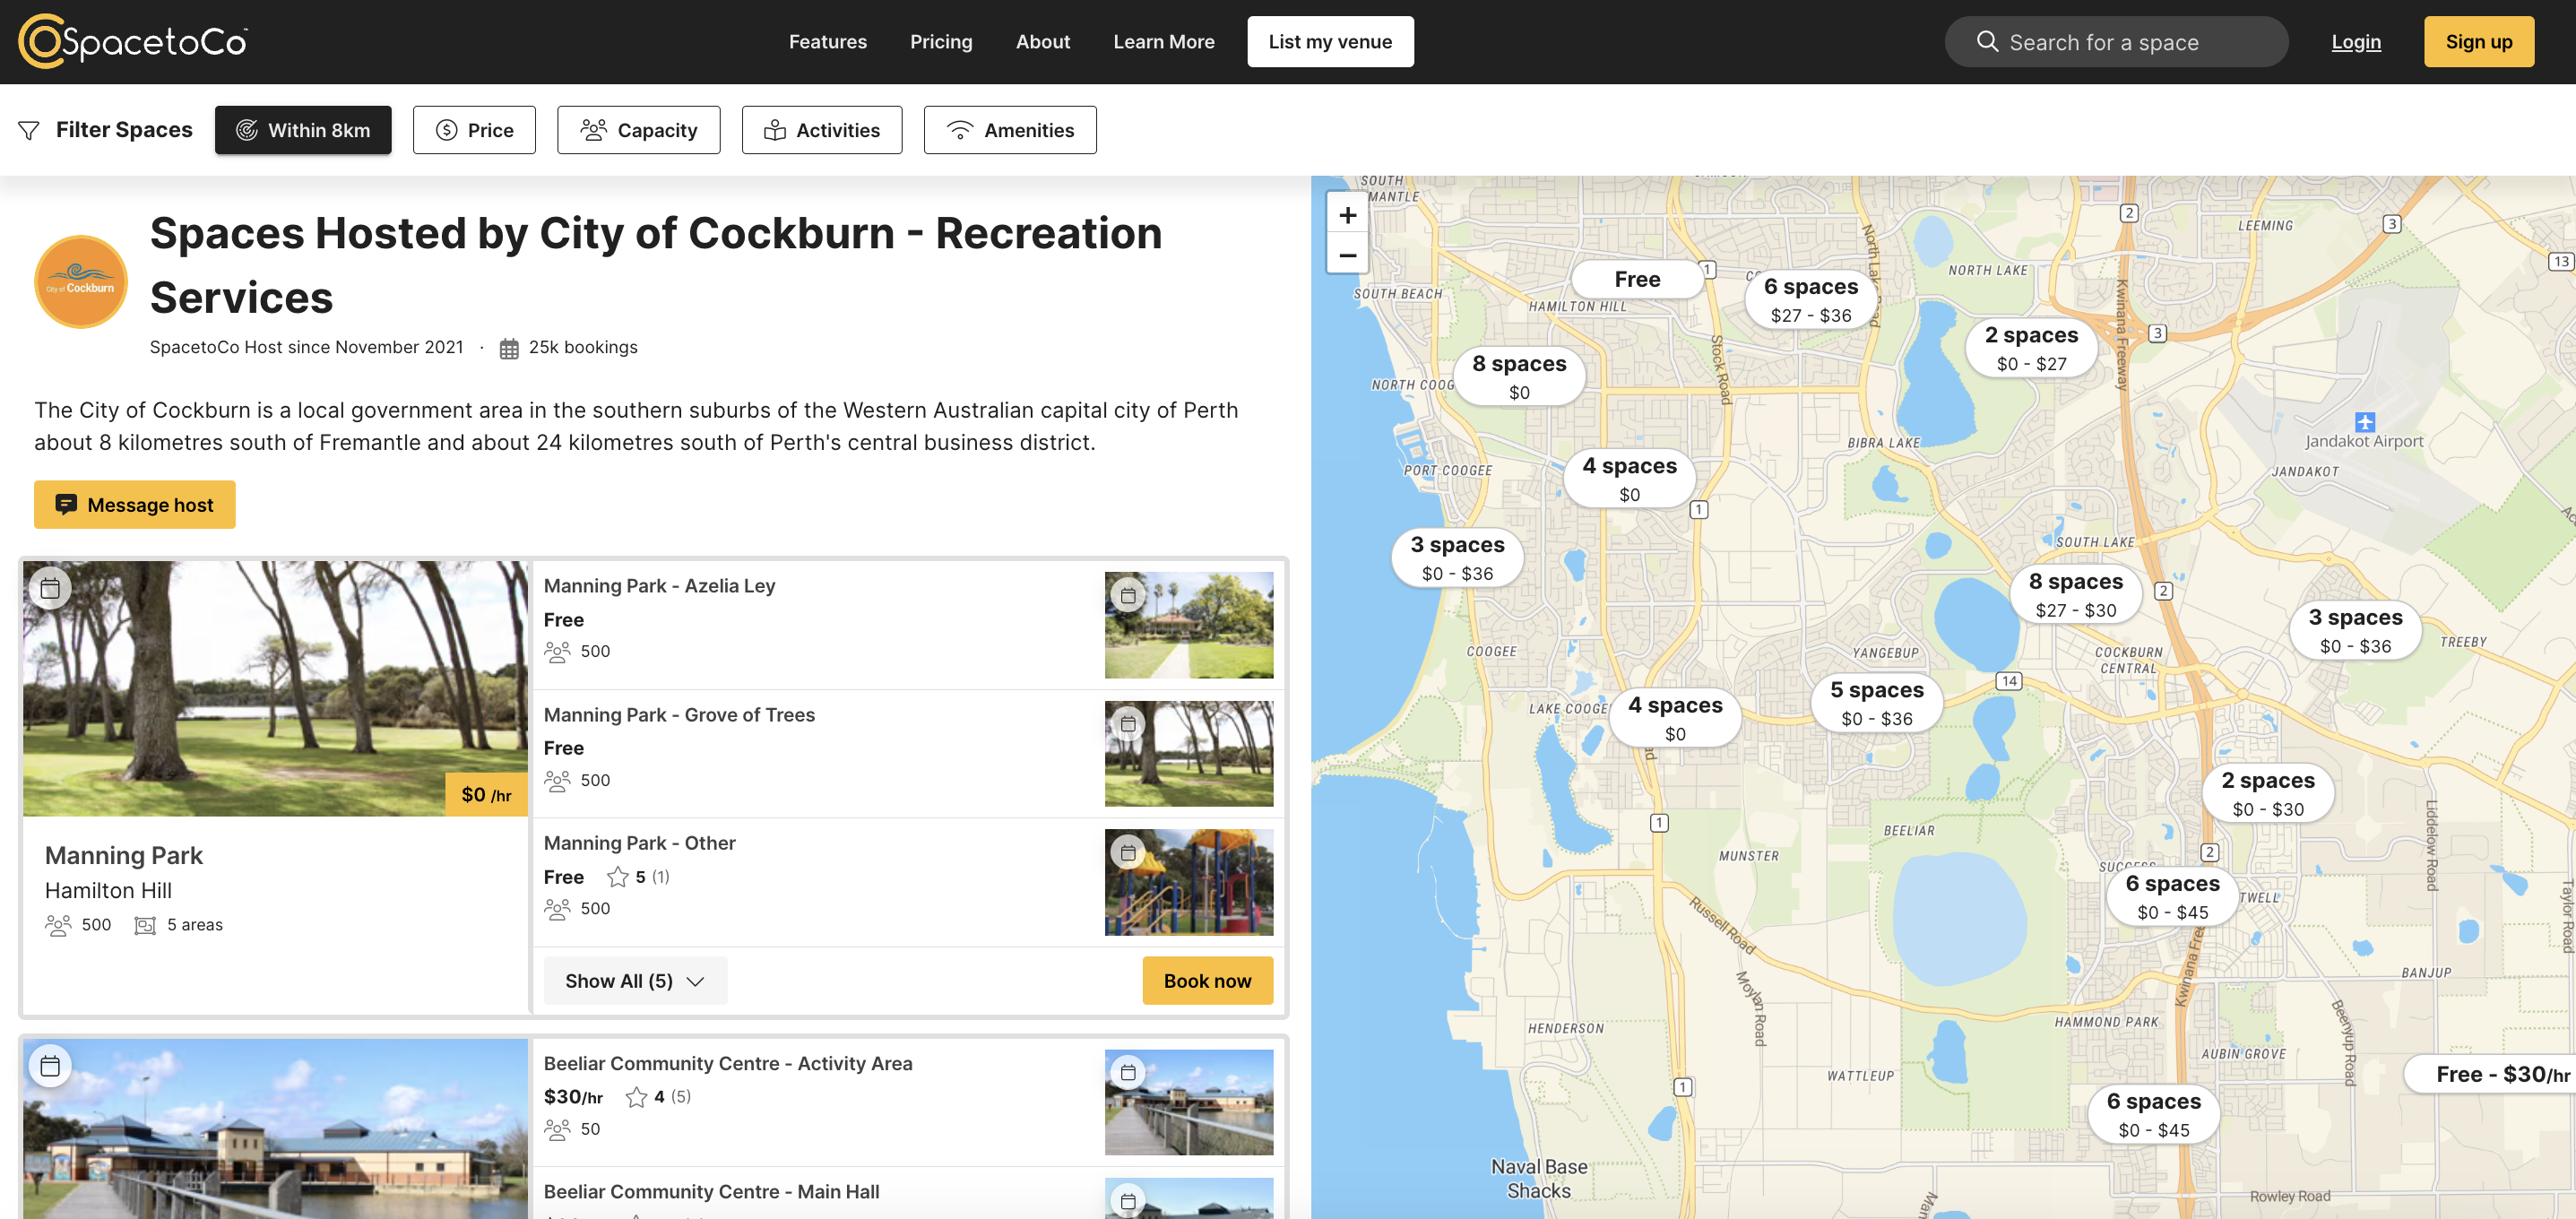Toggle the Within 8km filter

click(x=303, y=130)
